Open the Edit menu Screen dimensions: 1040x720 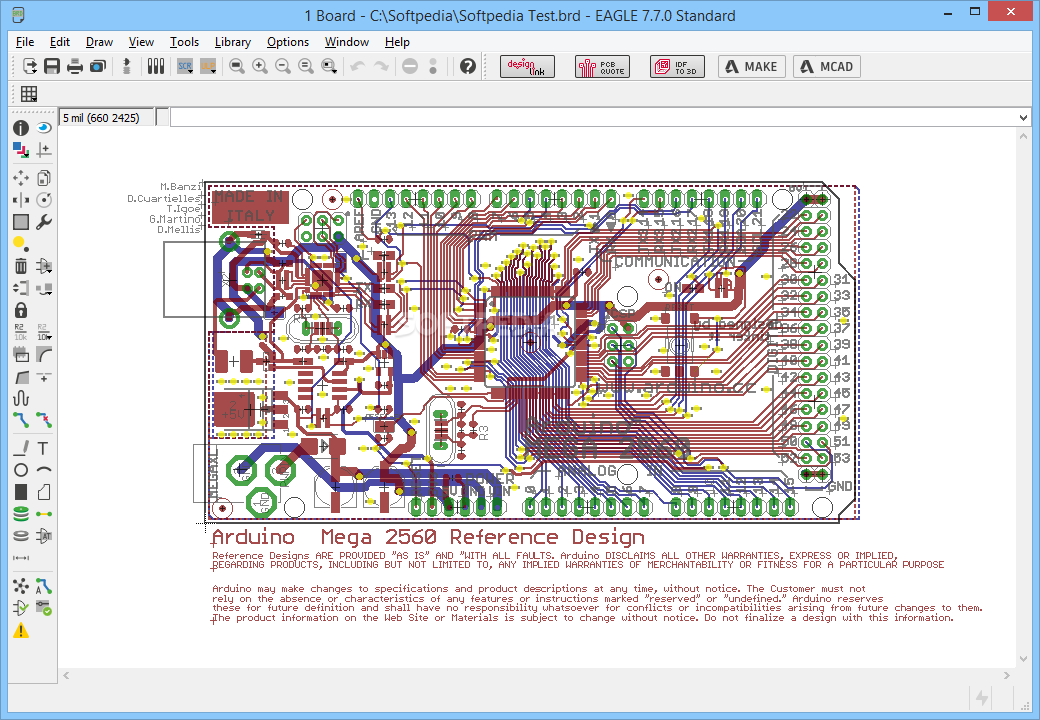point(60,42)
